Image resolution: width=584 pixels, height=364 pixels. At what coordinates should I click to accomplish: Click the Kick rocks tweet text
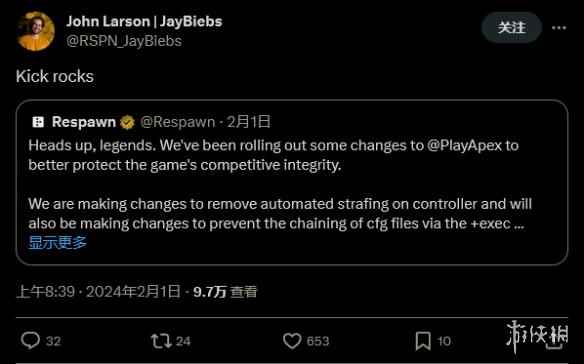click(55, 76)
